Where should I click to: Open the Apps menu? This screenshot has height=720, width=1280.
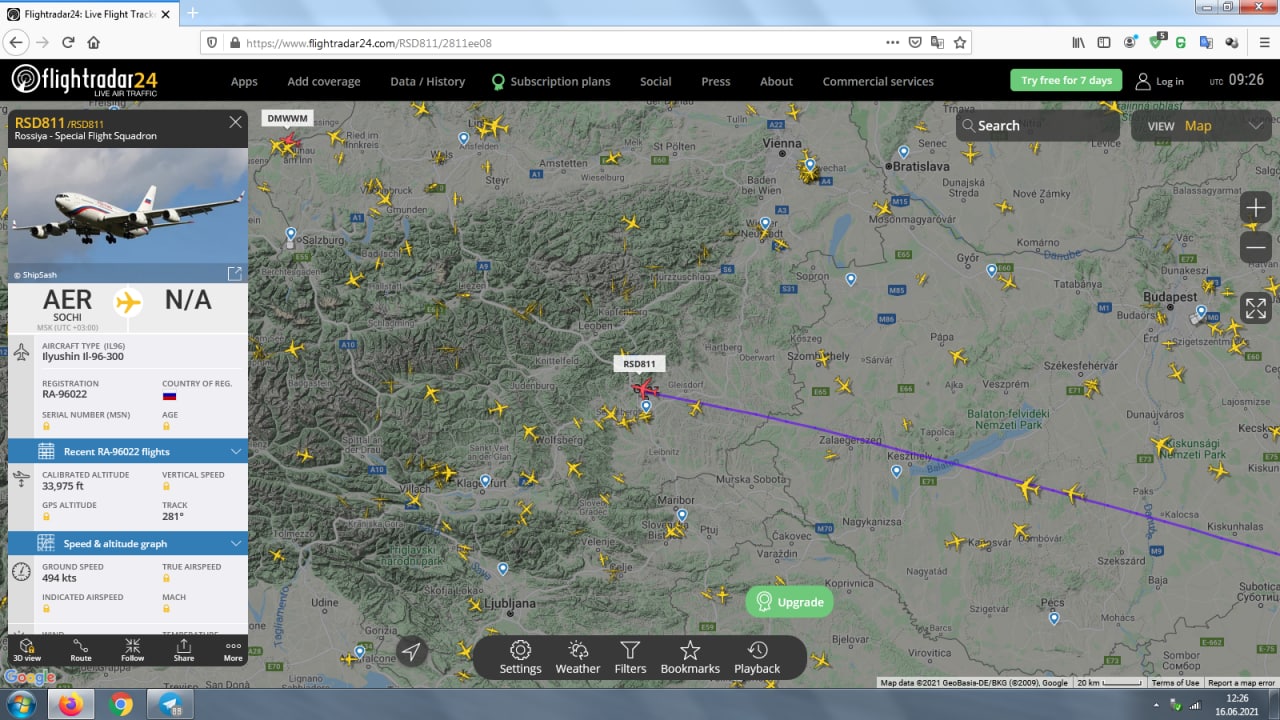[244, 82]
